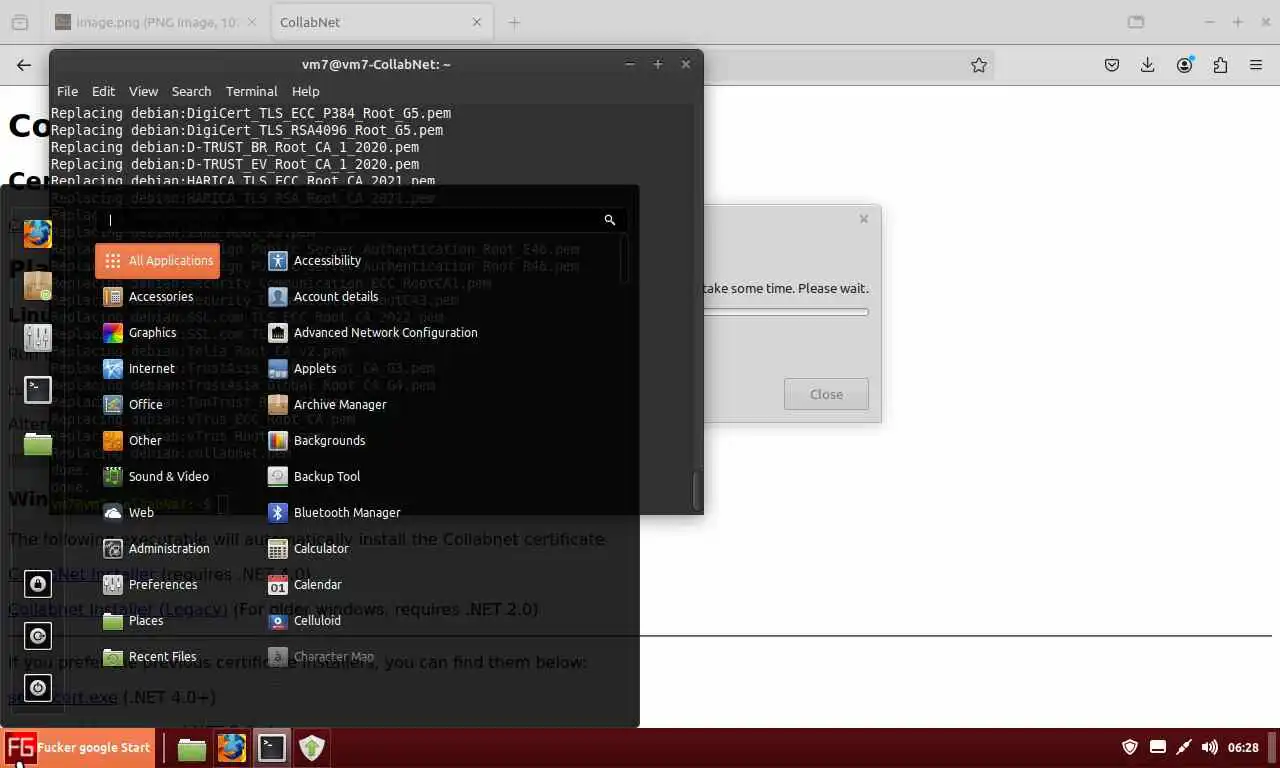Open the Terminal menu in the terminal window
This screenshot has width=1280, height=768.
pos(251,91)
